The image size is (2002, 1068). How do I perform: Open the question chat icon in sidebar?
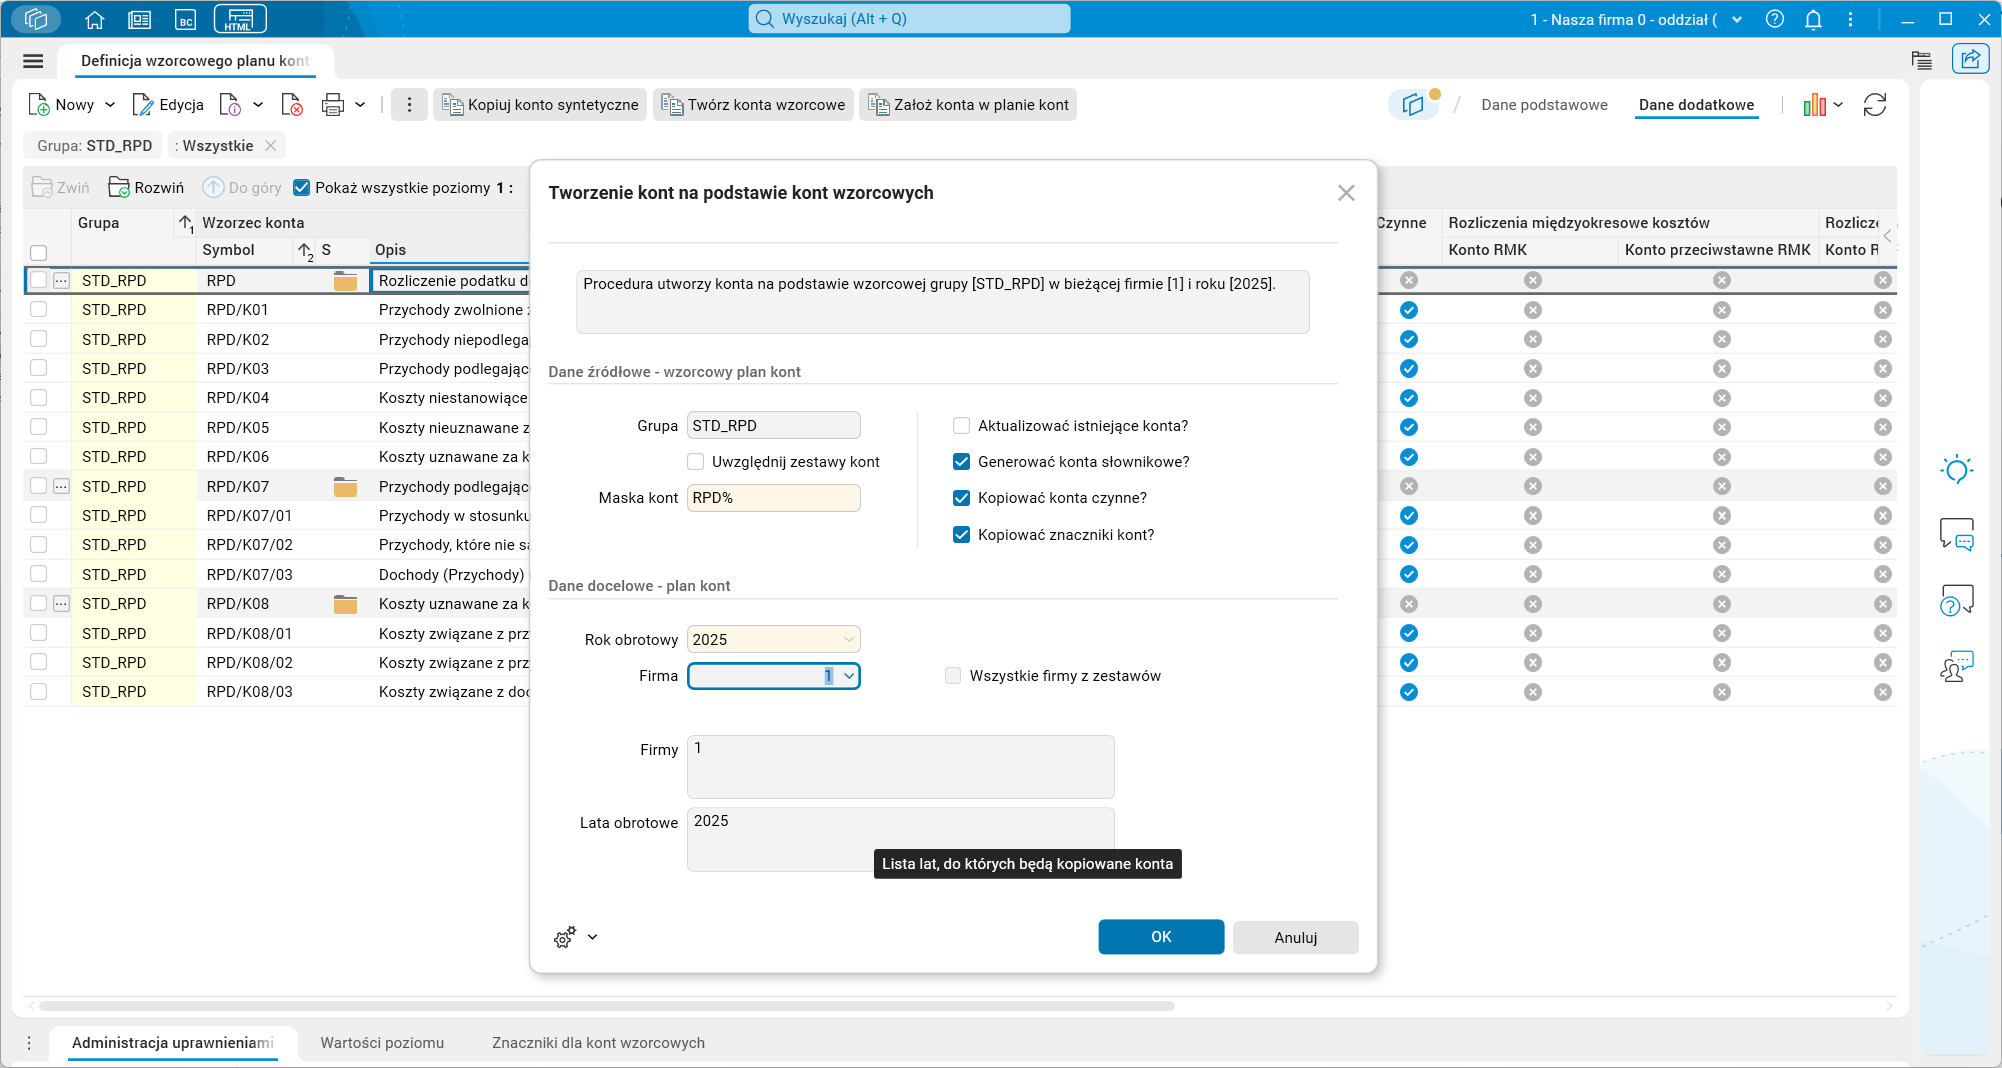click(x=1957, y=600)
